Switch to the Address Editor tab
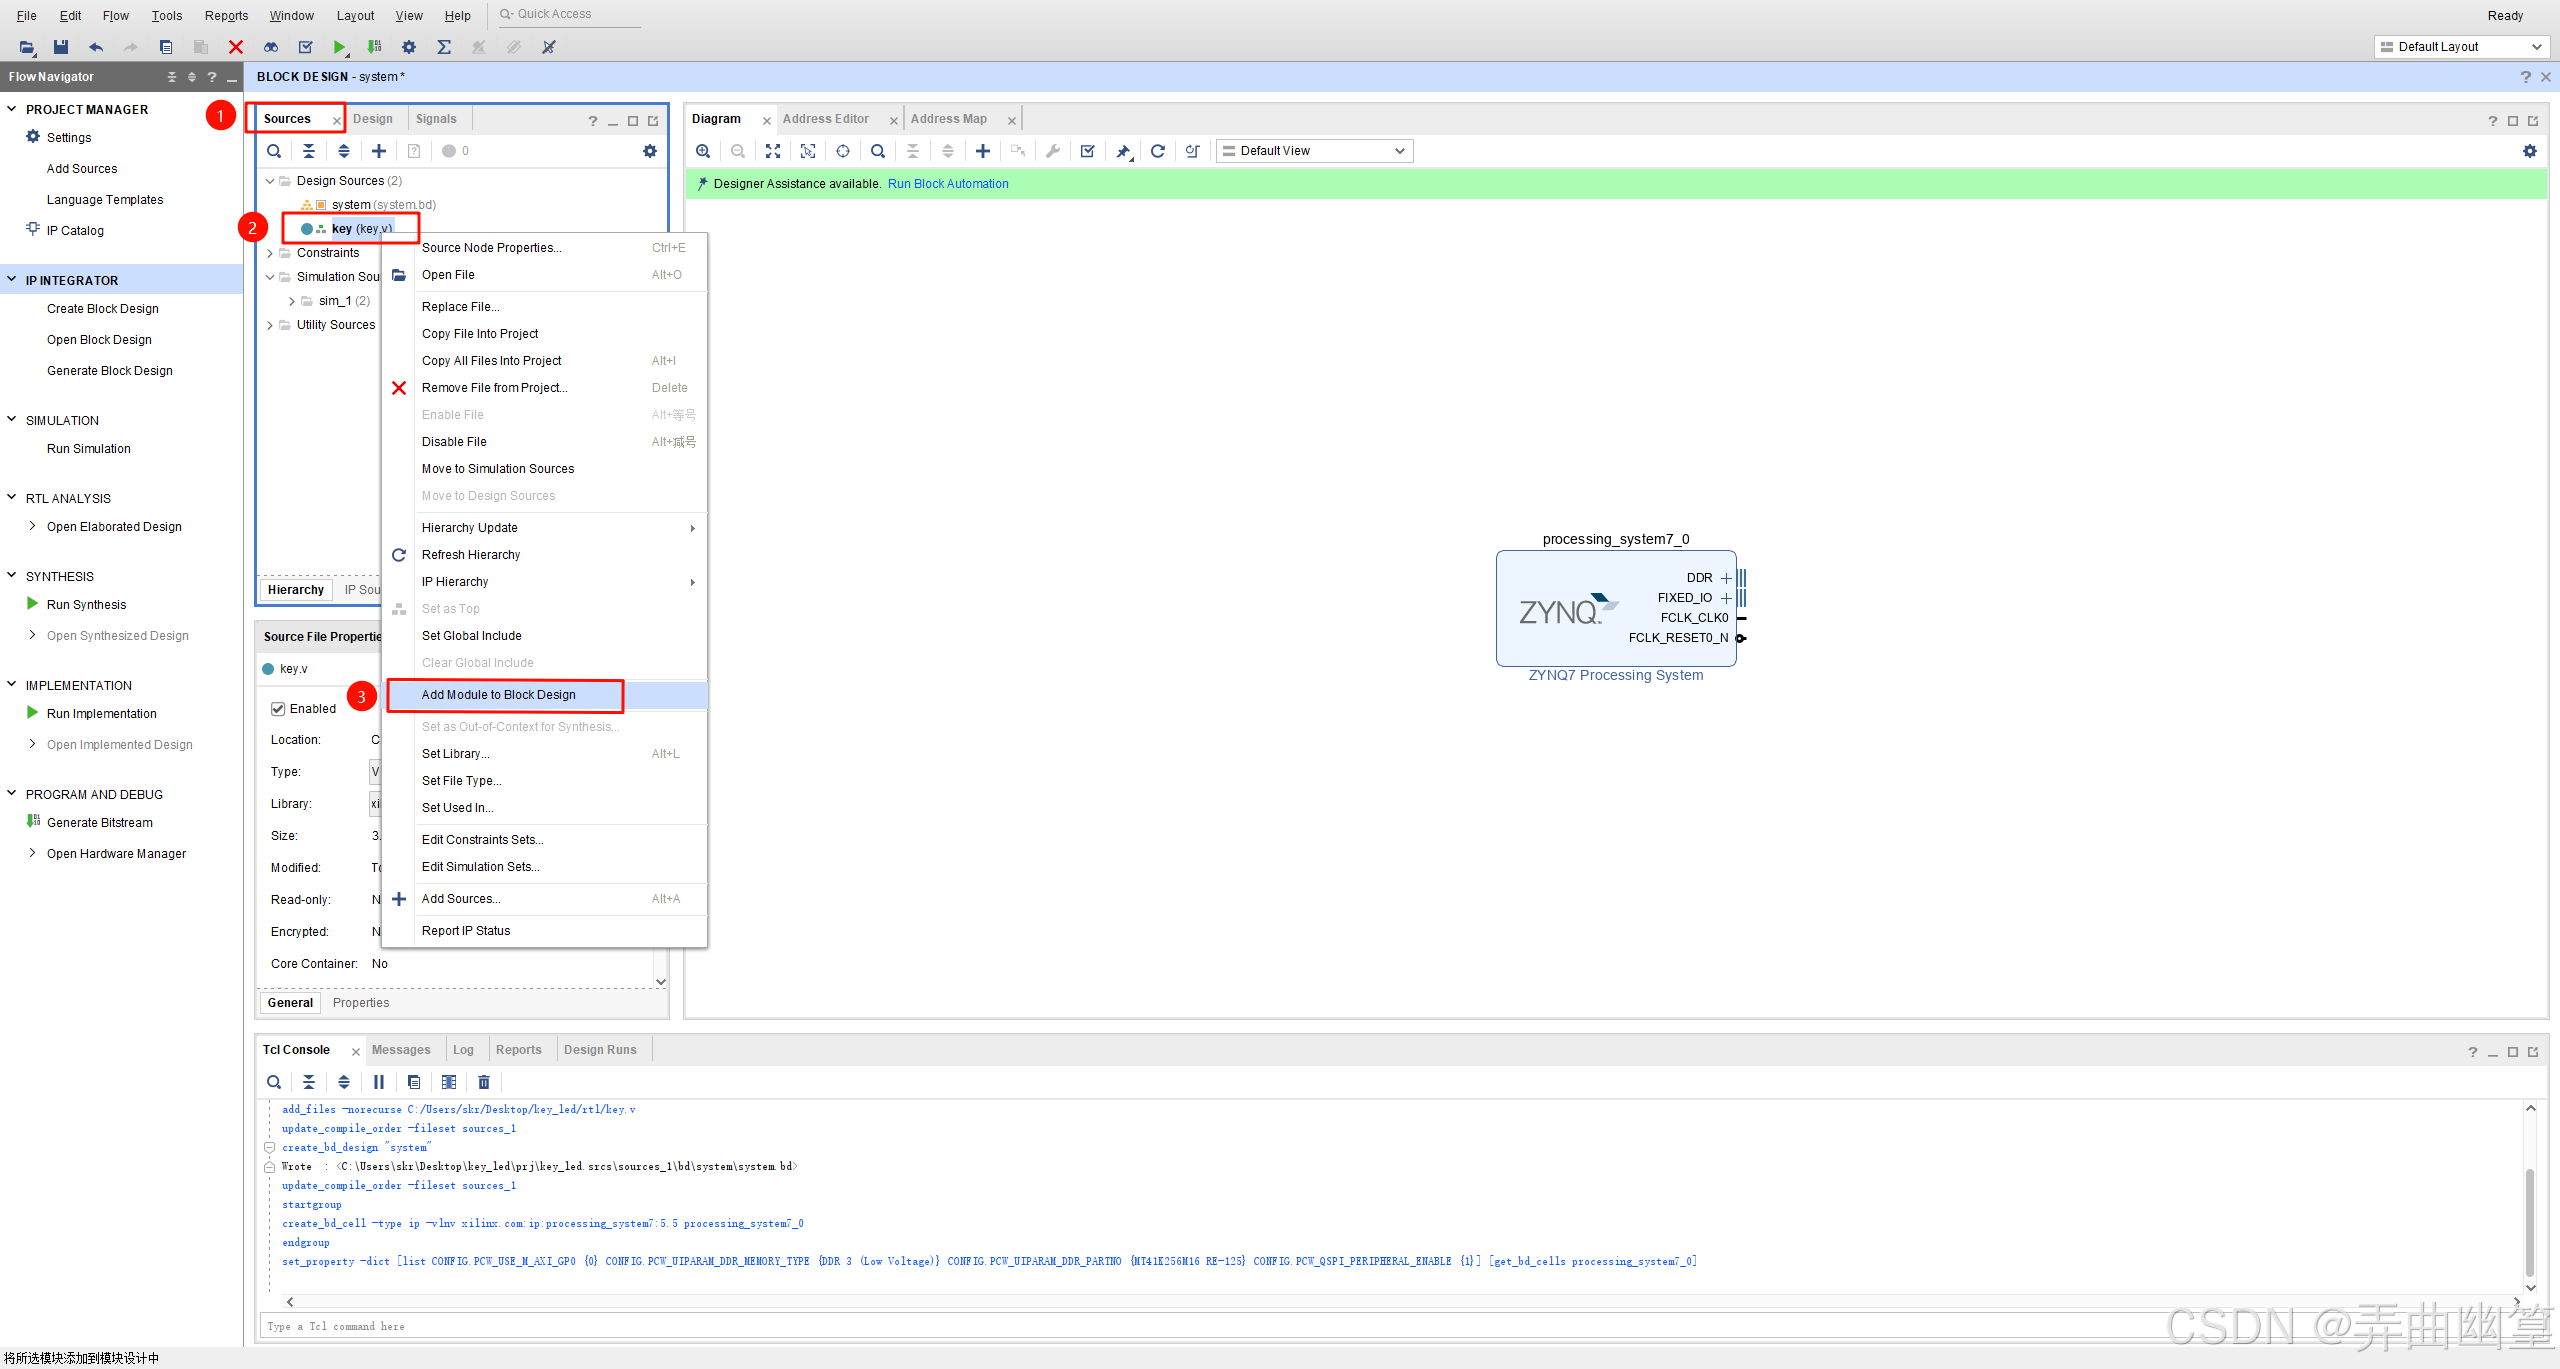 825,119
